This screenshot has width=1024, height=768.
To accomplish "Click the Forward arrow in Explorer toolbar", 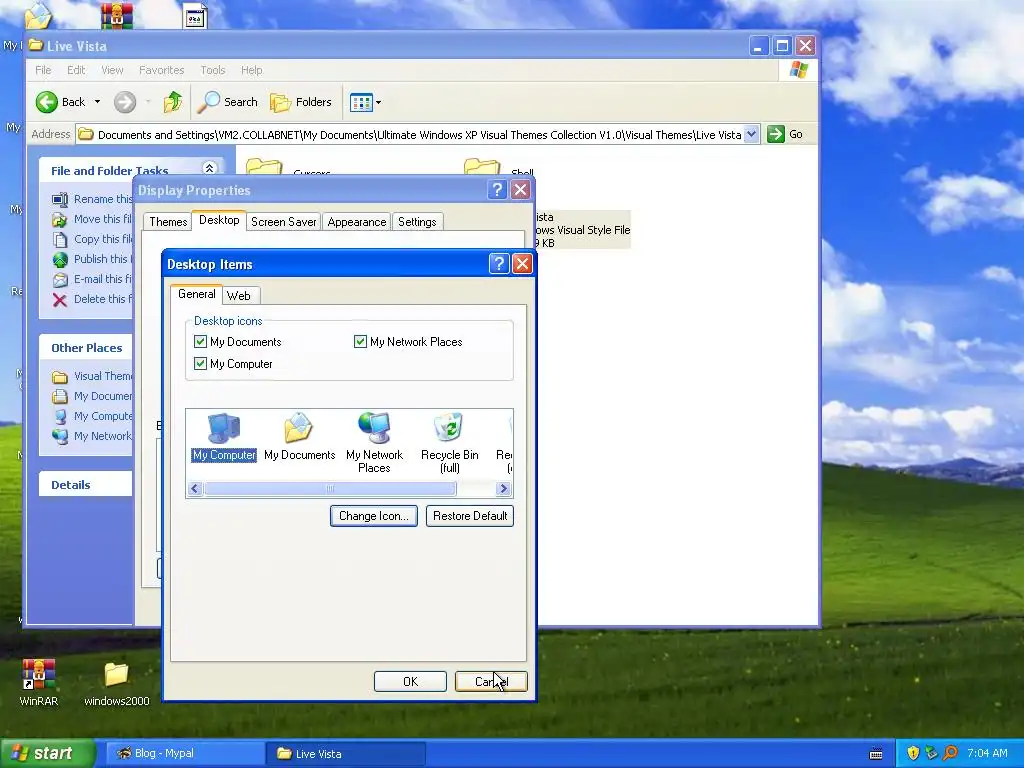I will tap(125, 102).
